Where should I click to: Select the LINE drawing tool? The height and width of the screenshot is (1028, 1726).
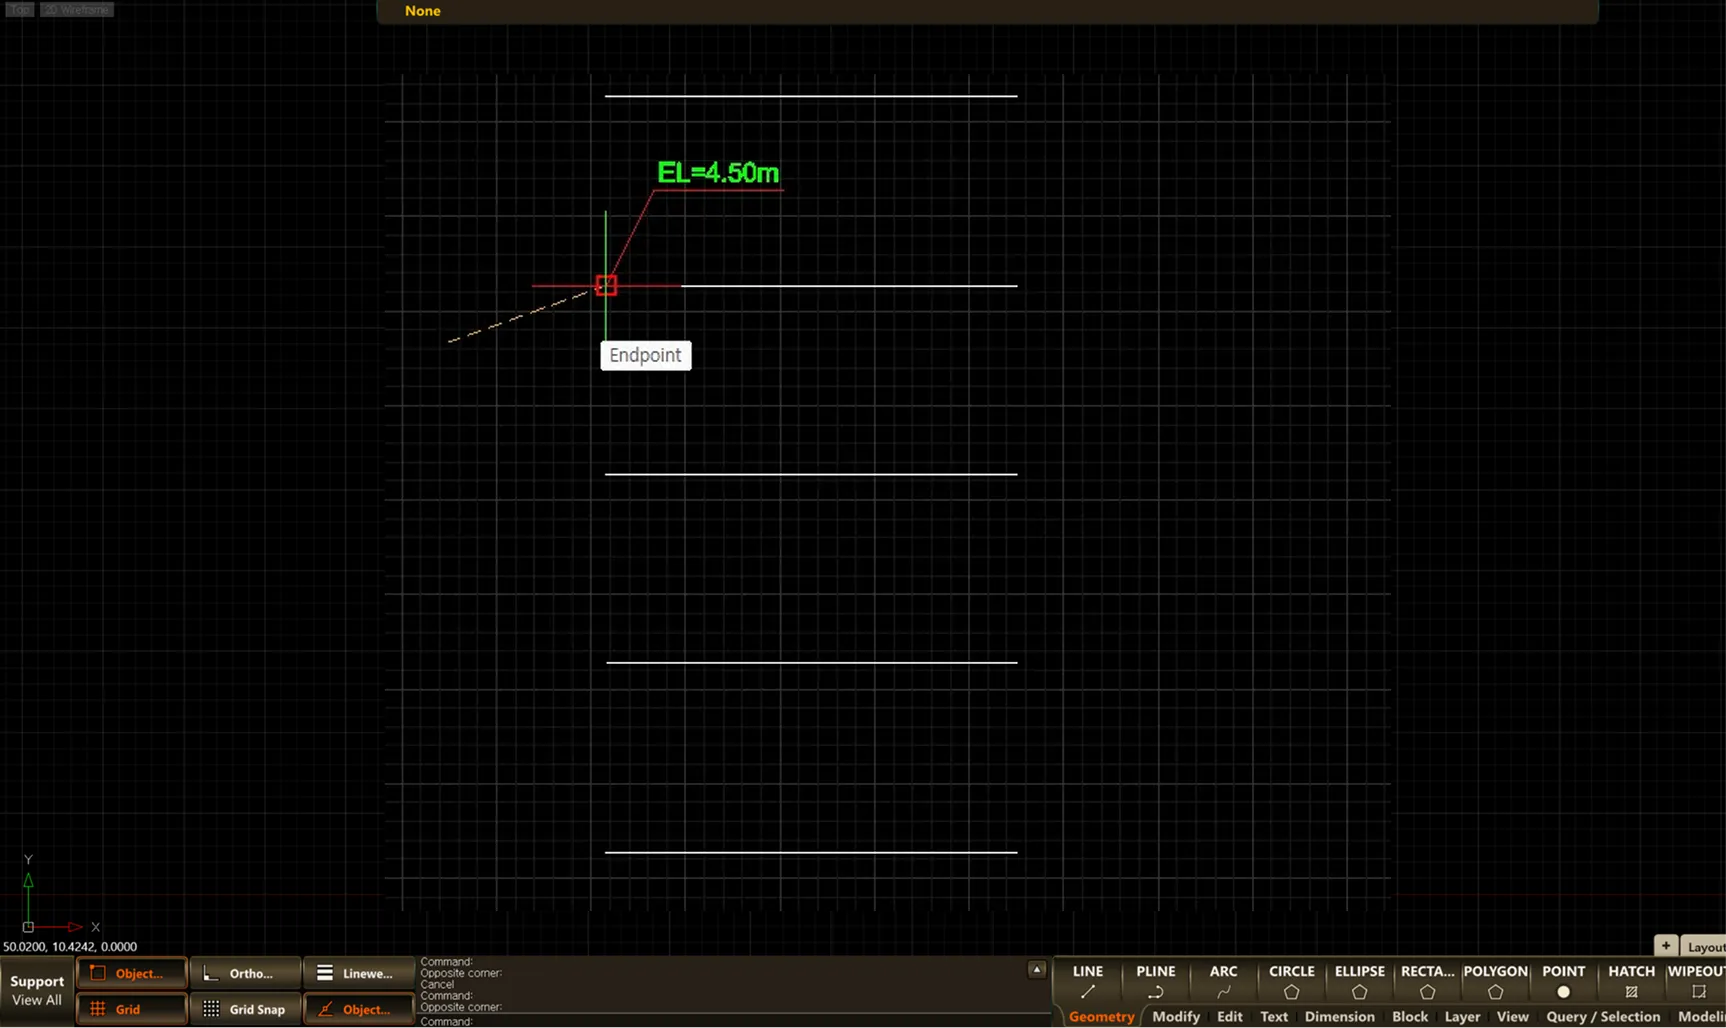tap(1087, 981)
